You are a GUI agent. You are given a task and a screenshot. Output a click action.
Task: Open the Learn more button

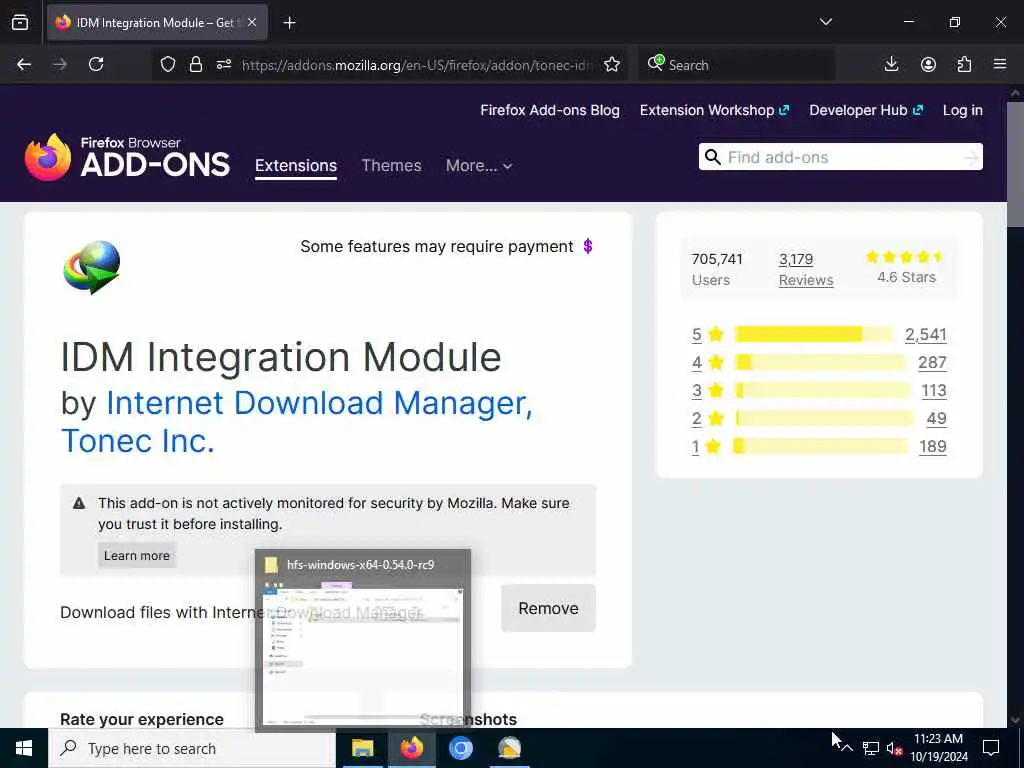coord(137,555)
